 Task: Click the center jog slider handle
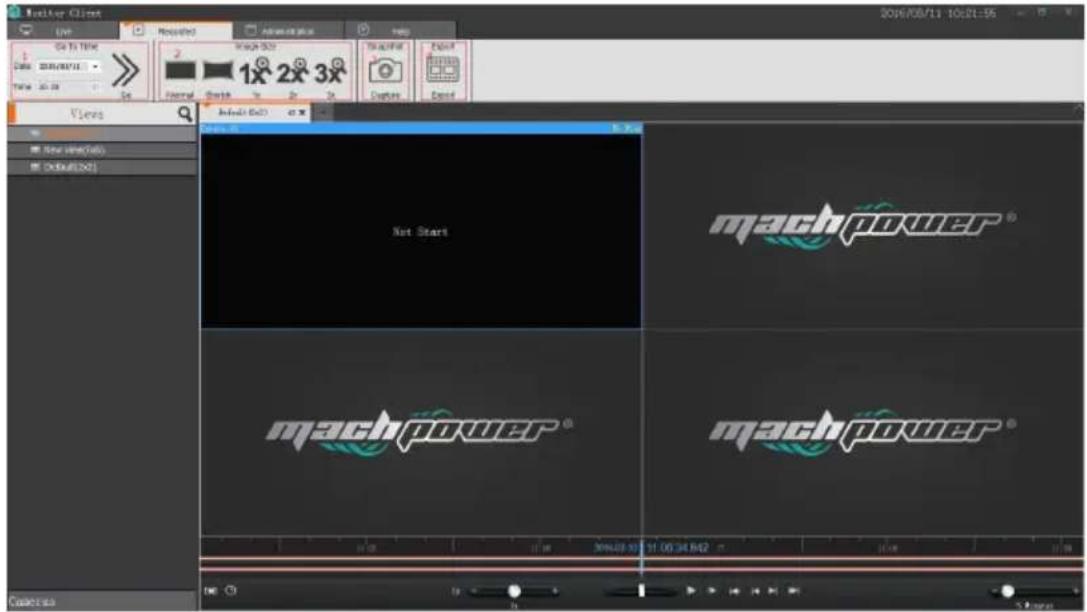[641, 591]
